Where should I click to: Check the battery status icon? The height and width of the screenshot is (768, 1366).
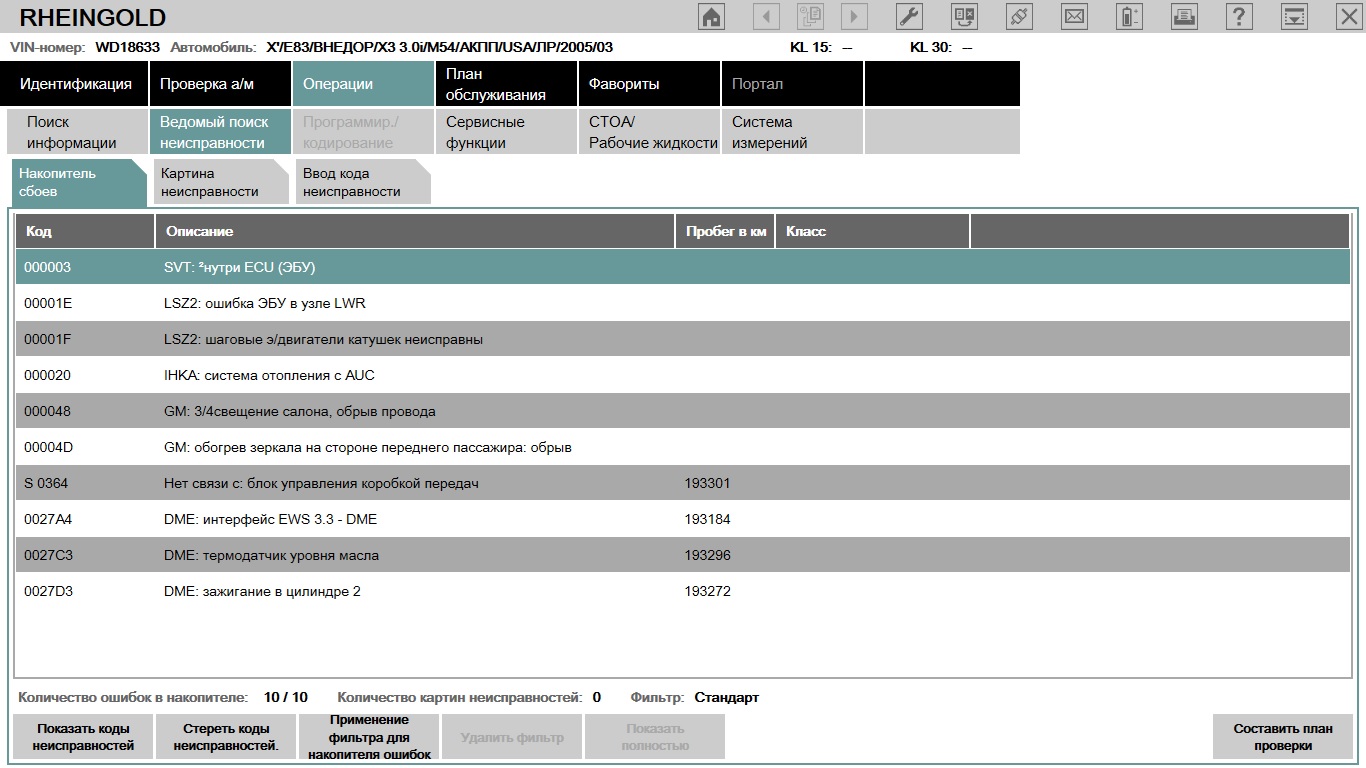coord(1129,16)
